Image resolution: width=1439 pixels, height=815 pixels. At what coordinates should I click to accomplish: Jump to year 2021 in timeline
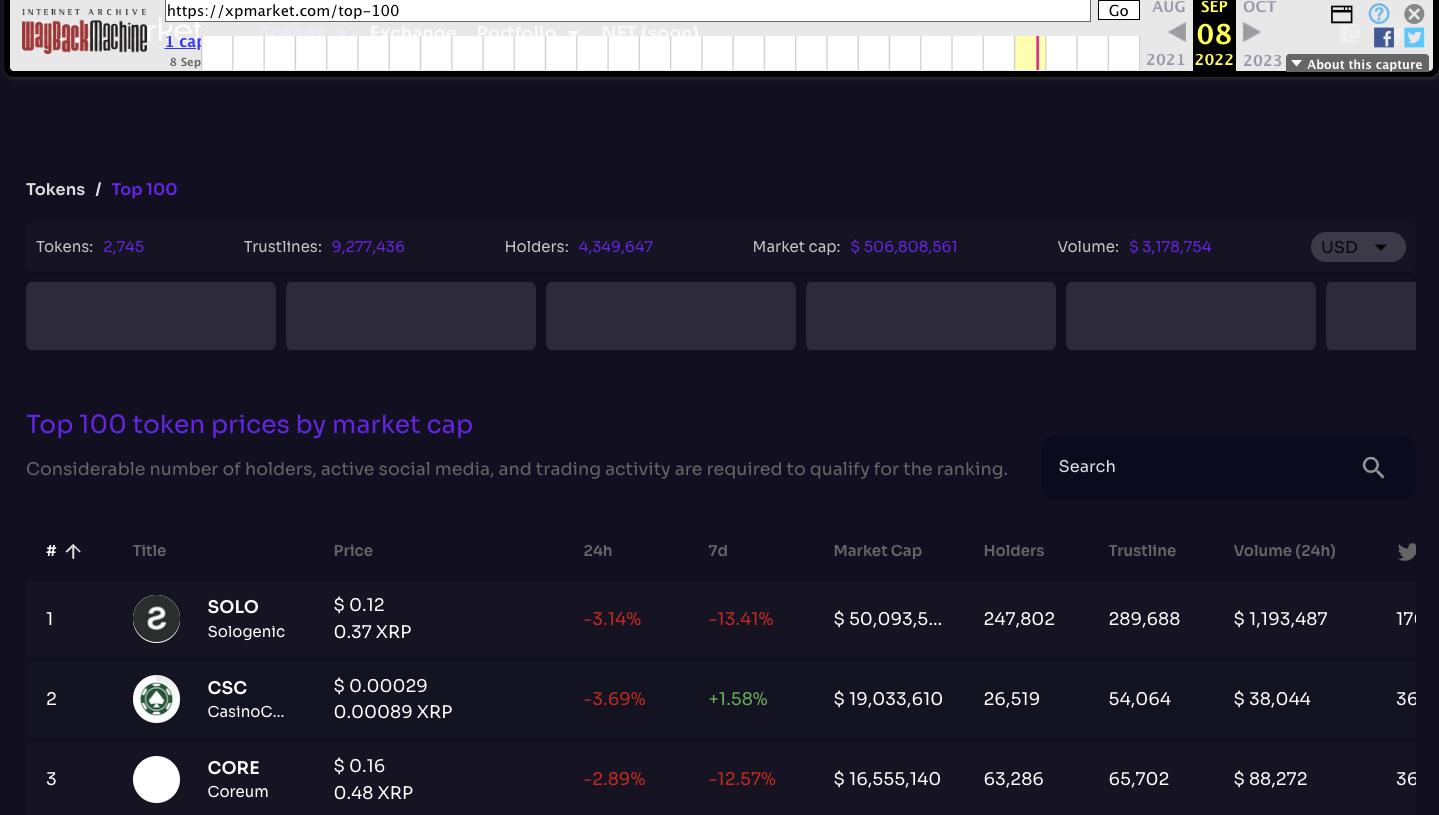point(1166,60)
